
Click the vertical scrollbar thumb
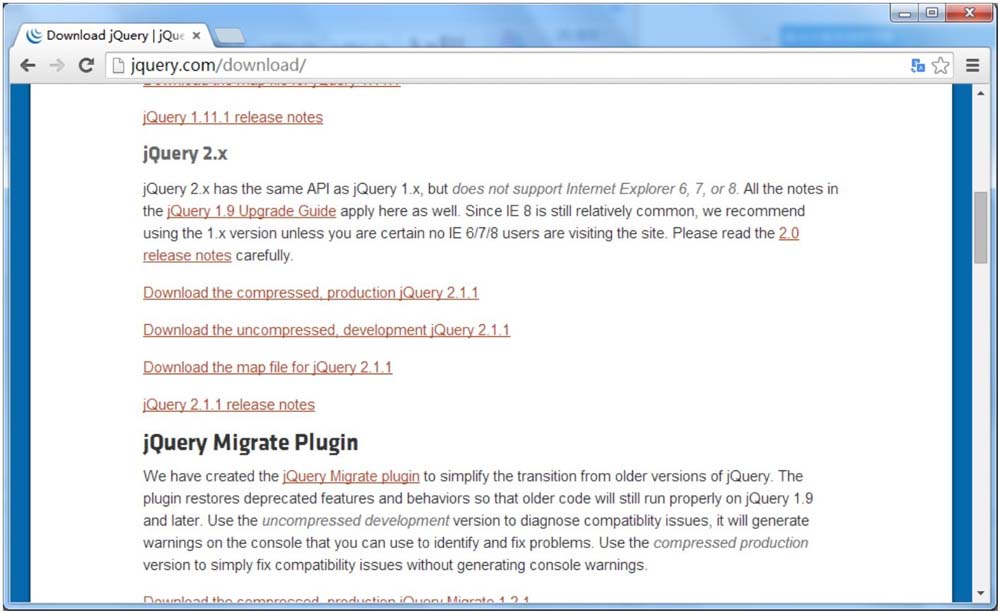tap(980, 226)
